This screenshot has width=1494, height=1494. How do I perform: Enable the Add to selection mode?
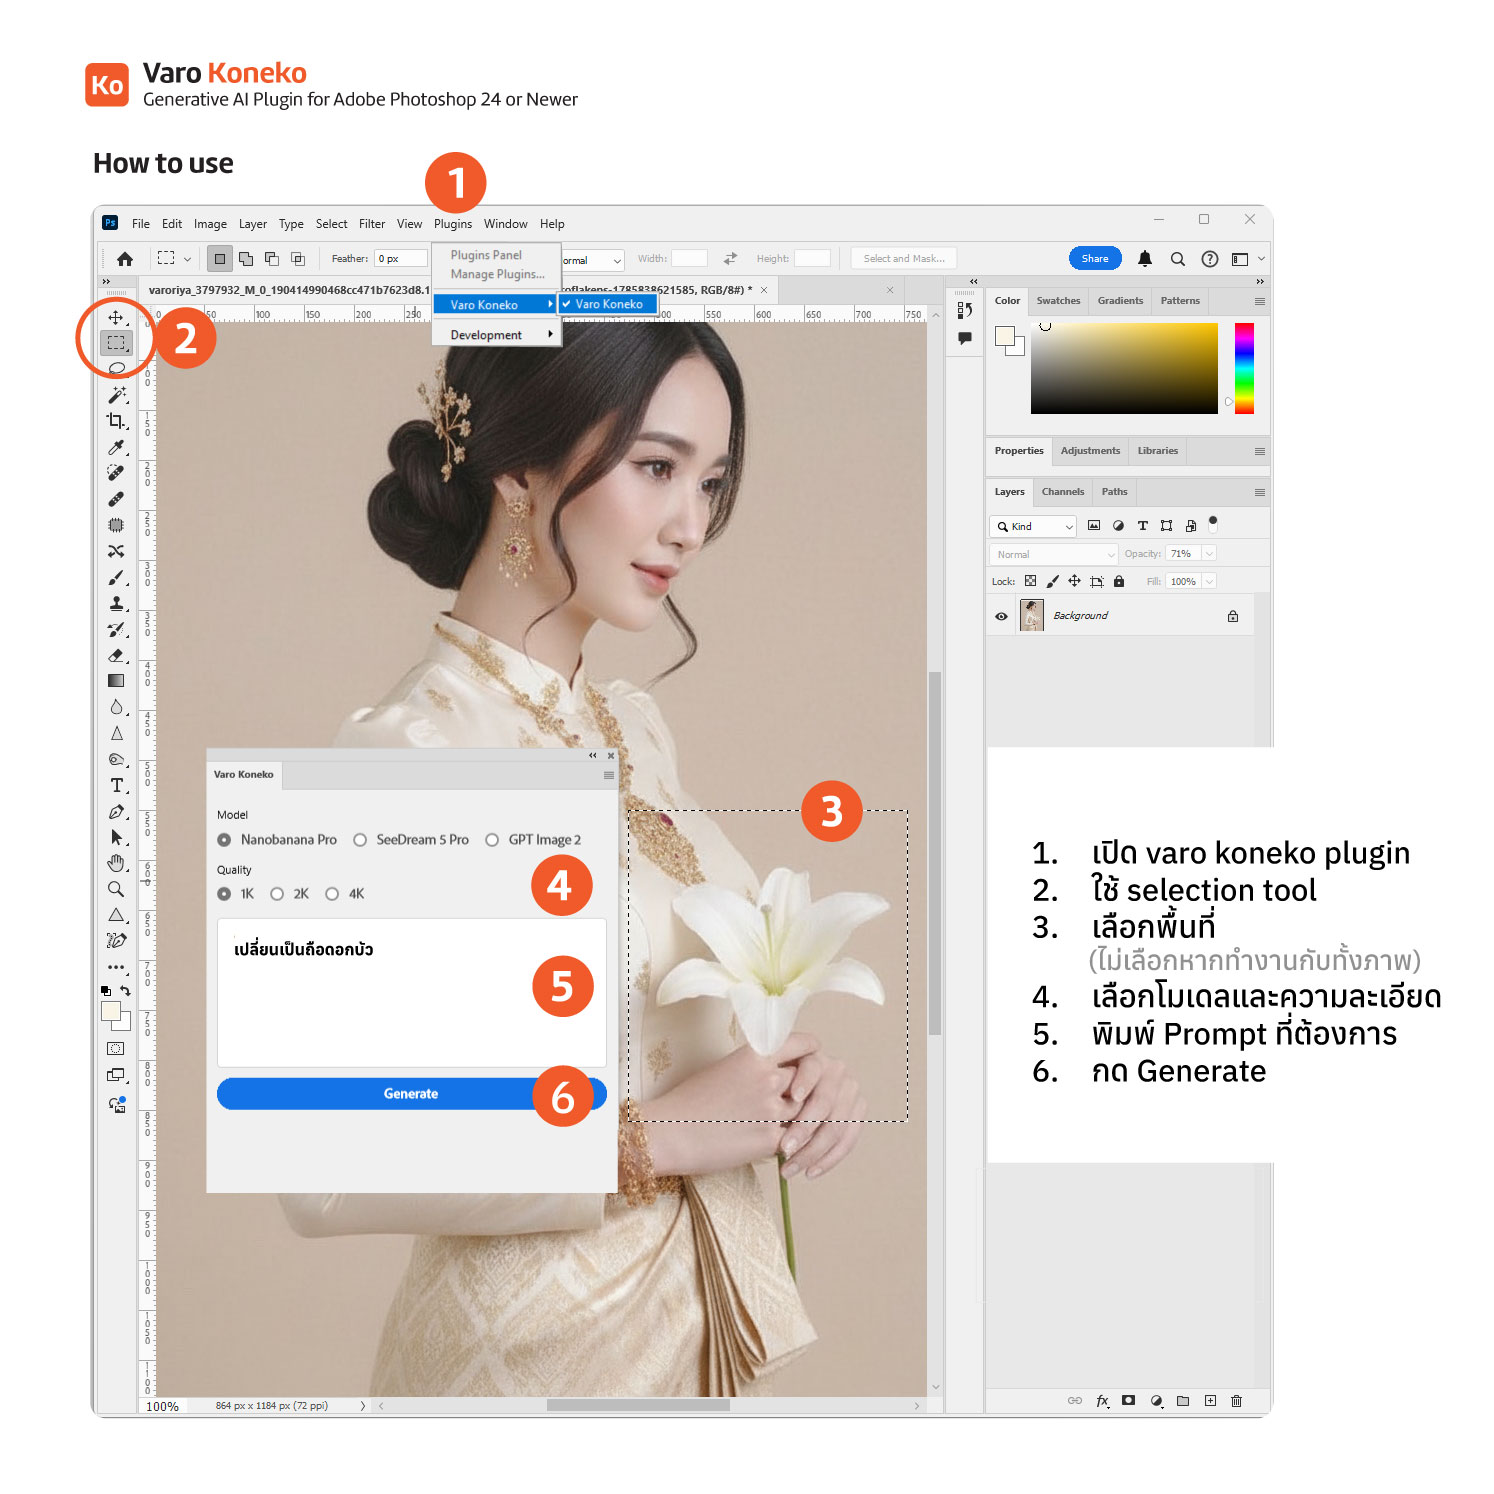pos(246,259)
